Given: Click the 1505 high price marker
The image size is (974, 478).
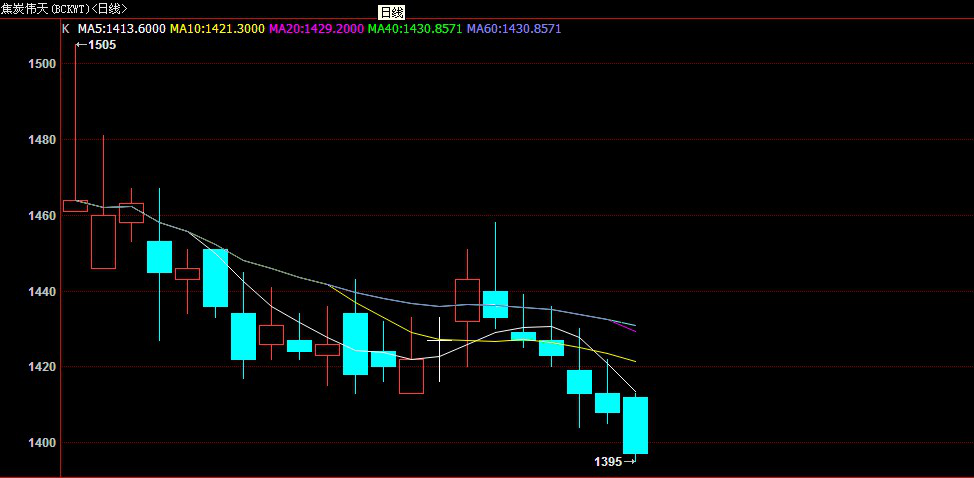Looking at the screenshot, I should click(x=96, y=45).
